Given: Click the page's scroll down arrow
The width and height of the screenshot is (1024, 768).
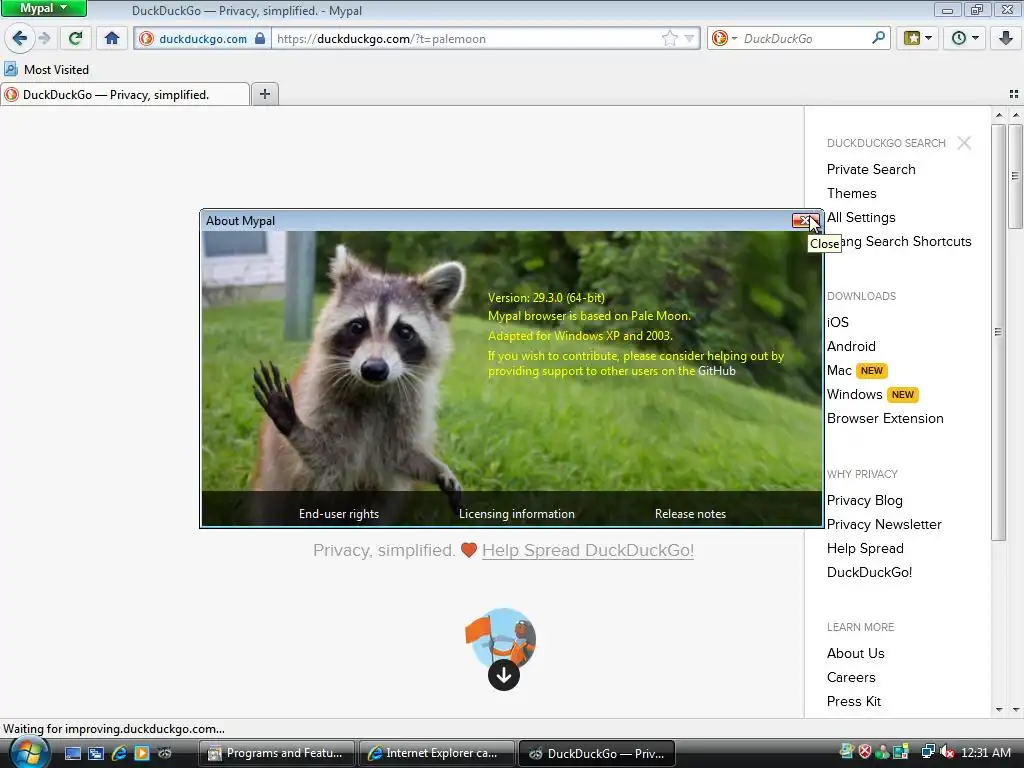Looking at the screenshot, I should (x=1016, y=709).
